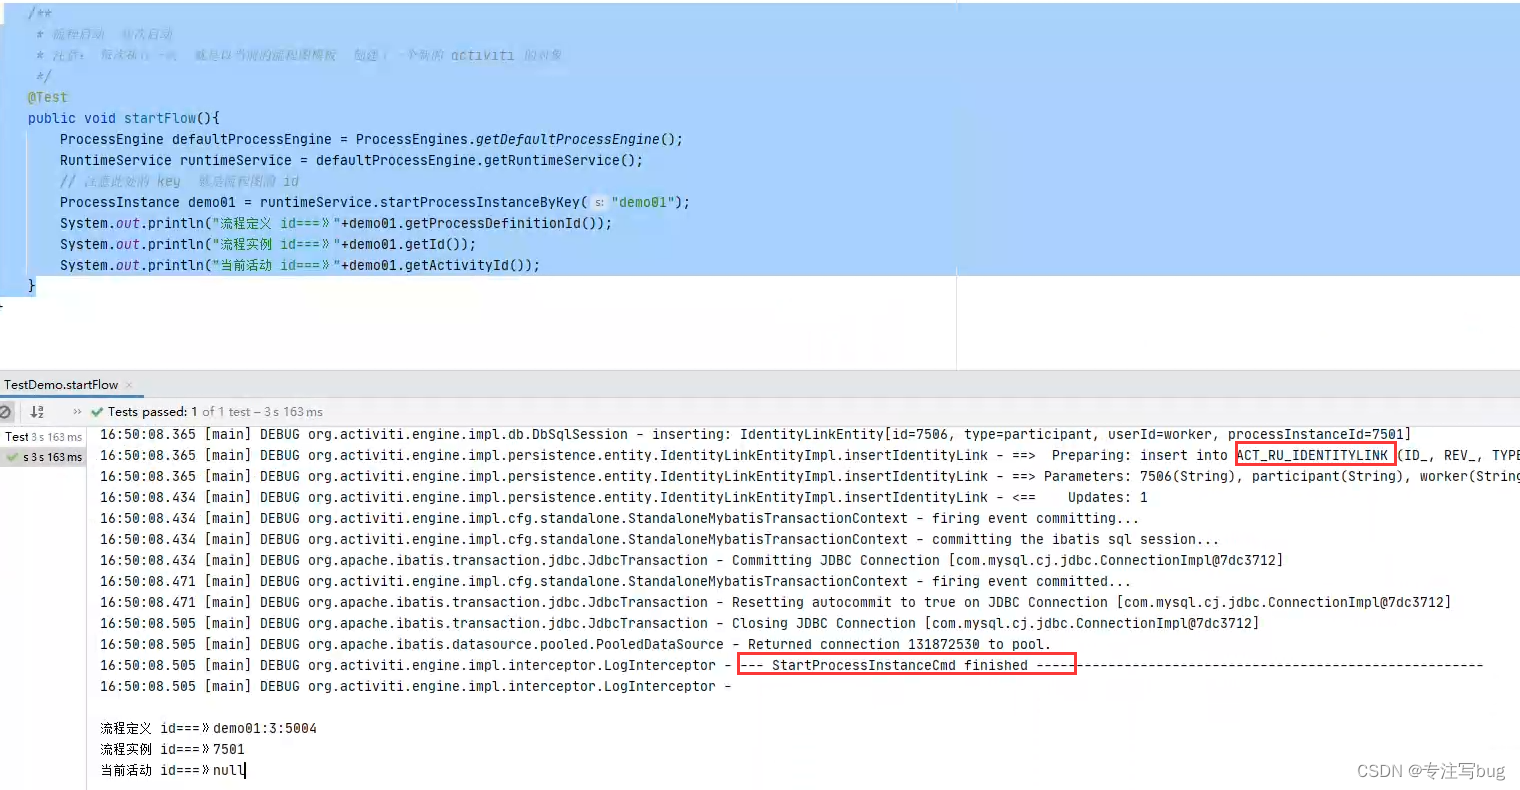The height and width of the screenshot is (790, 1520).
Task: Click 'firing event committed' log line
Action: coord(615,581)
